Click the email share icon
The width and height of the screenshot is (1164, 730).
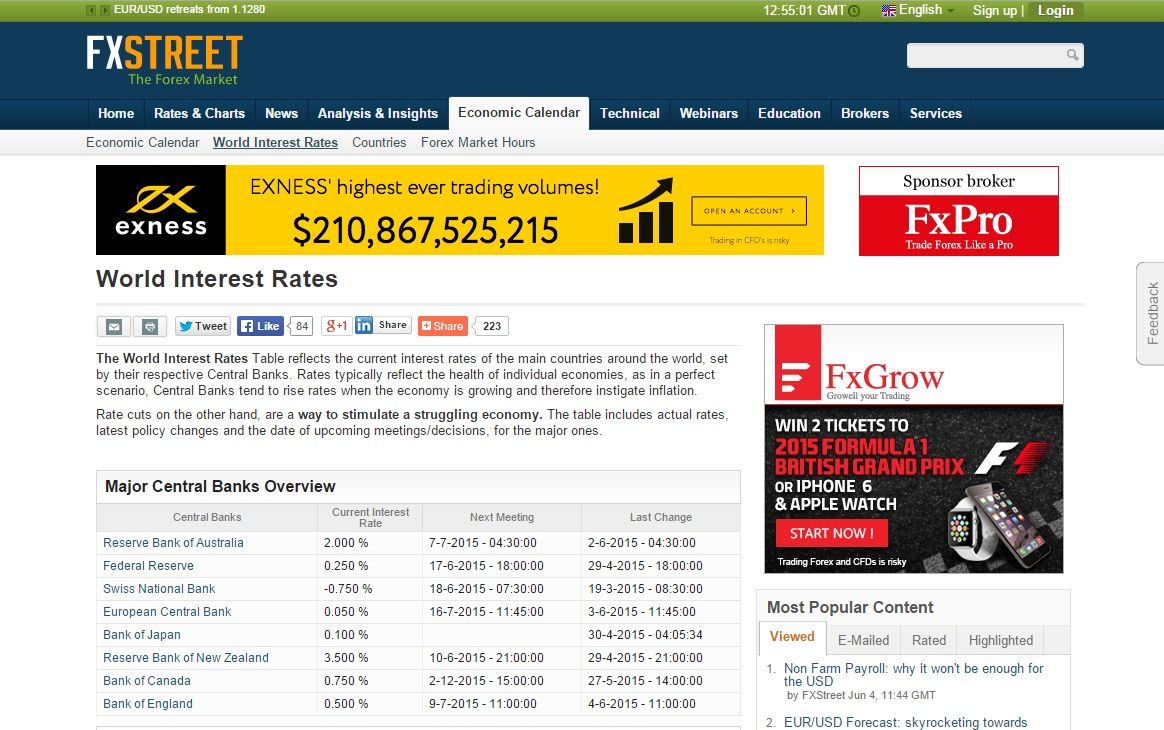click(x=114, y=326)
